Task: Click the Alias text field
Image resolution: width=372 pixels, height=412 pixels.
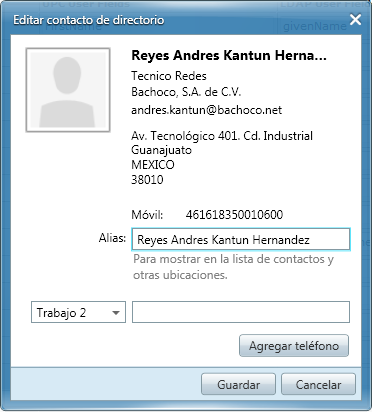Action: pyautogui.click(x=241, y=239)
